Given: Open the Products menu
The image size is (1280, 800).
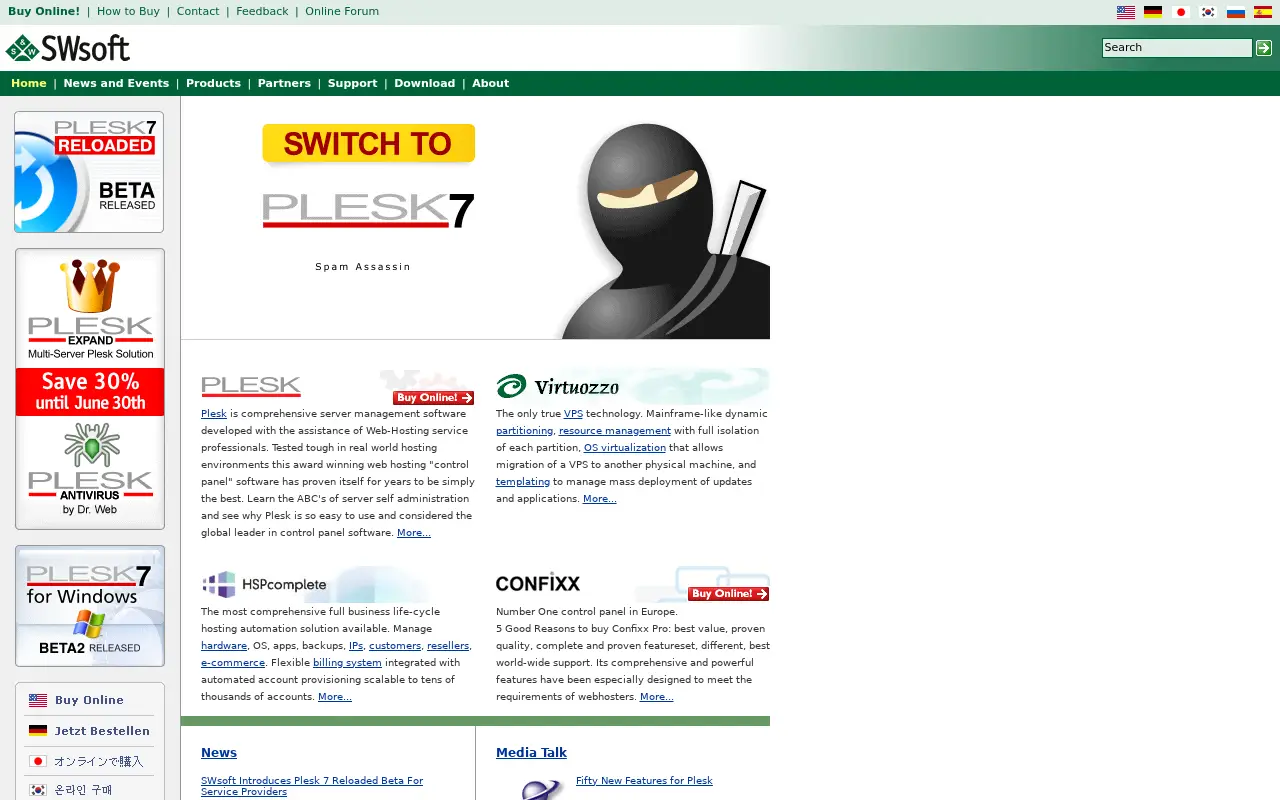Looking at the screenshot, I should tap(213, 84).
